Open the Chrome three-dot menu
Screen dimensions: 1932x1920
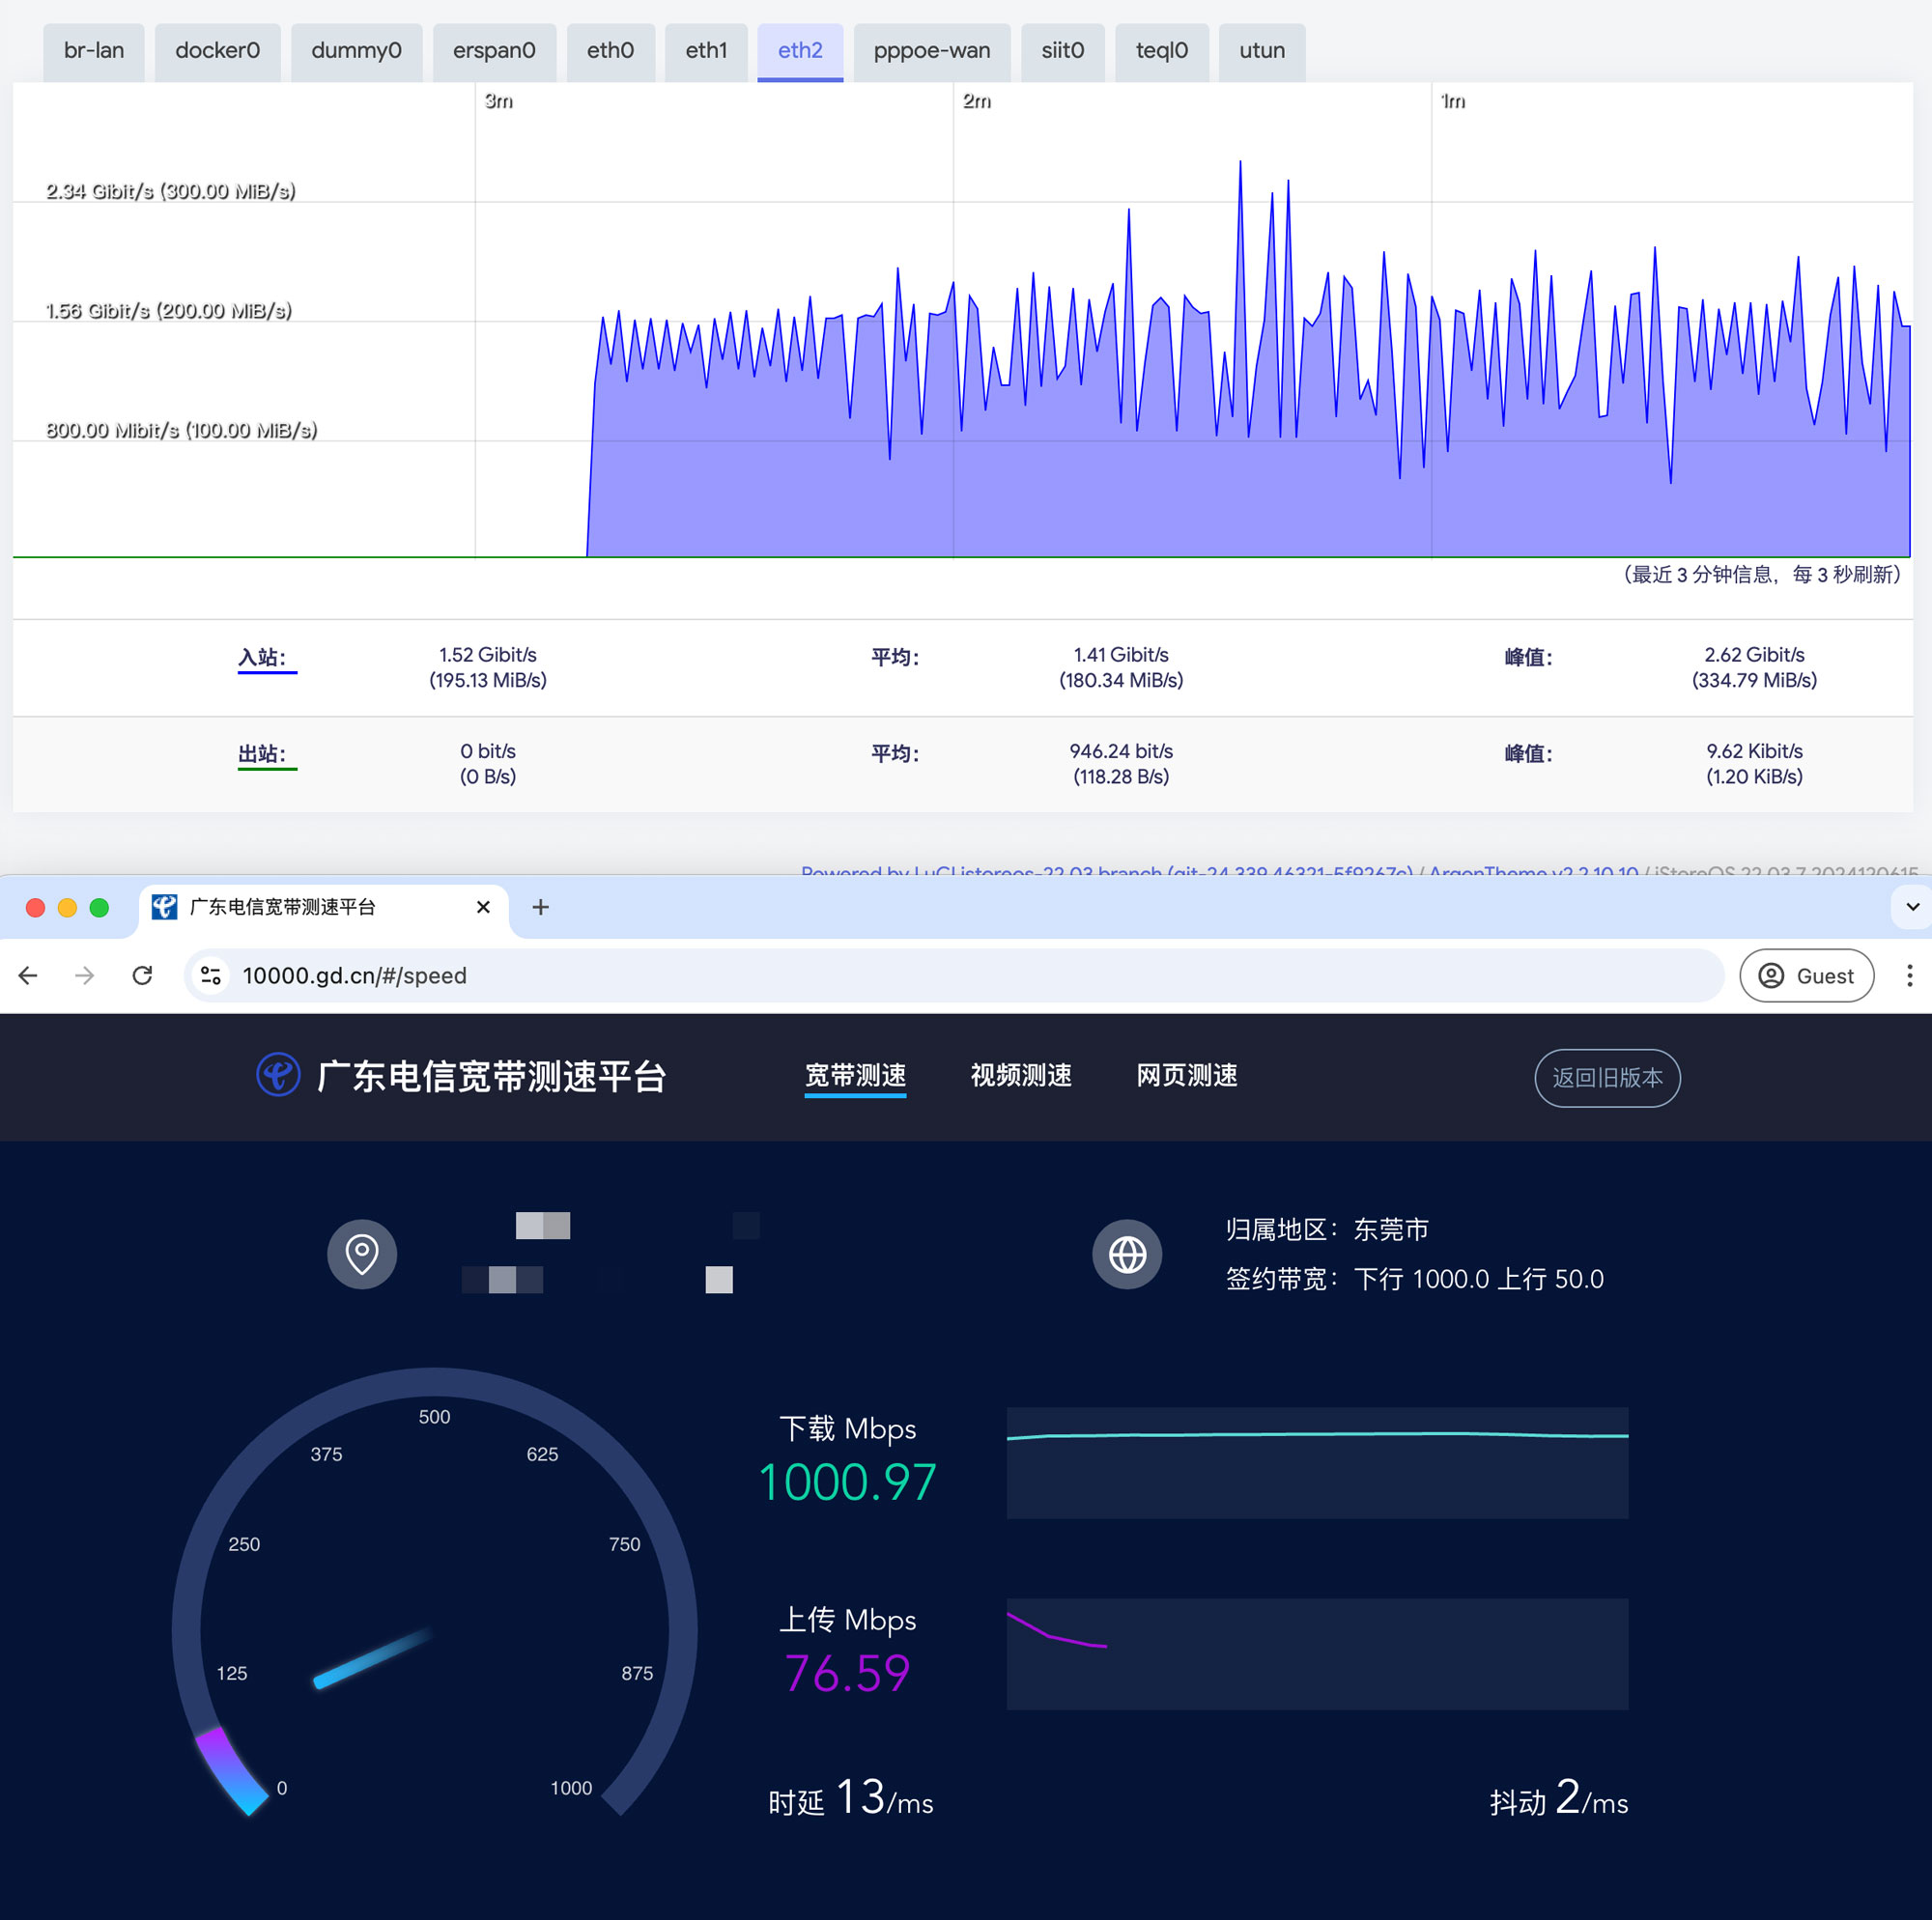click(x=1909, y=975)
